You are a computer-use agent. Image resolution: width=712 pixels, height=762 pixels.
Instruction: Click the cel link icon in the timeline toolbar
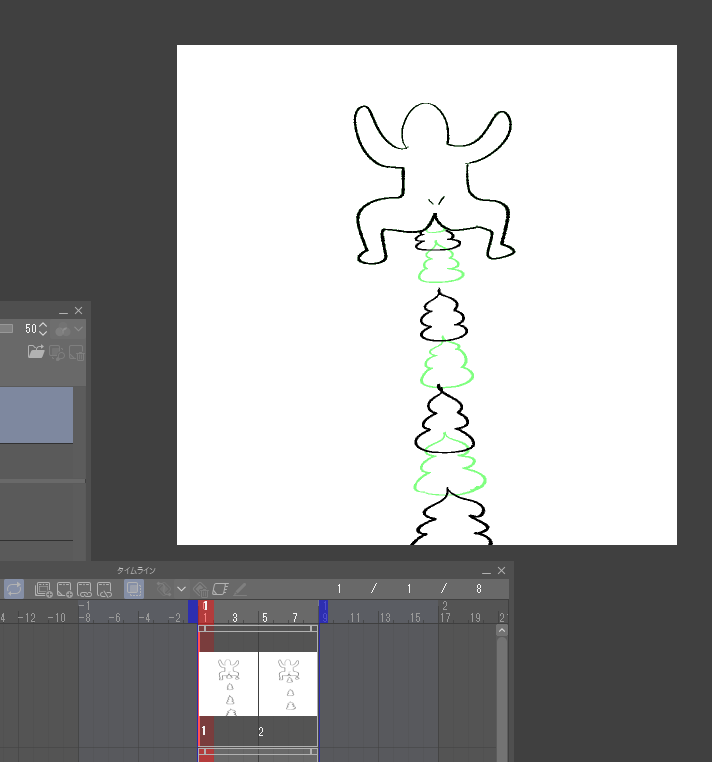click(x=84, y=589)
